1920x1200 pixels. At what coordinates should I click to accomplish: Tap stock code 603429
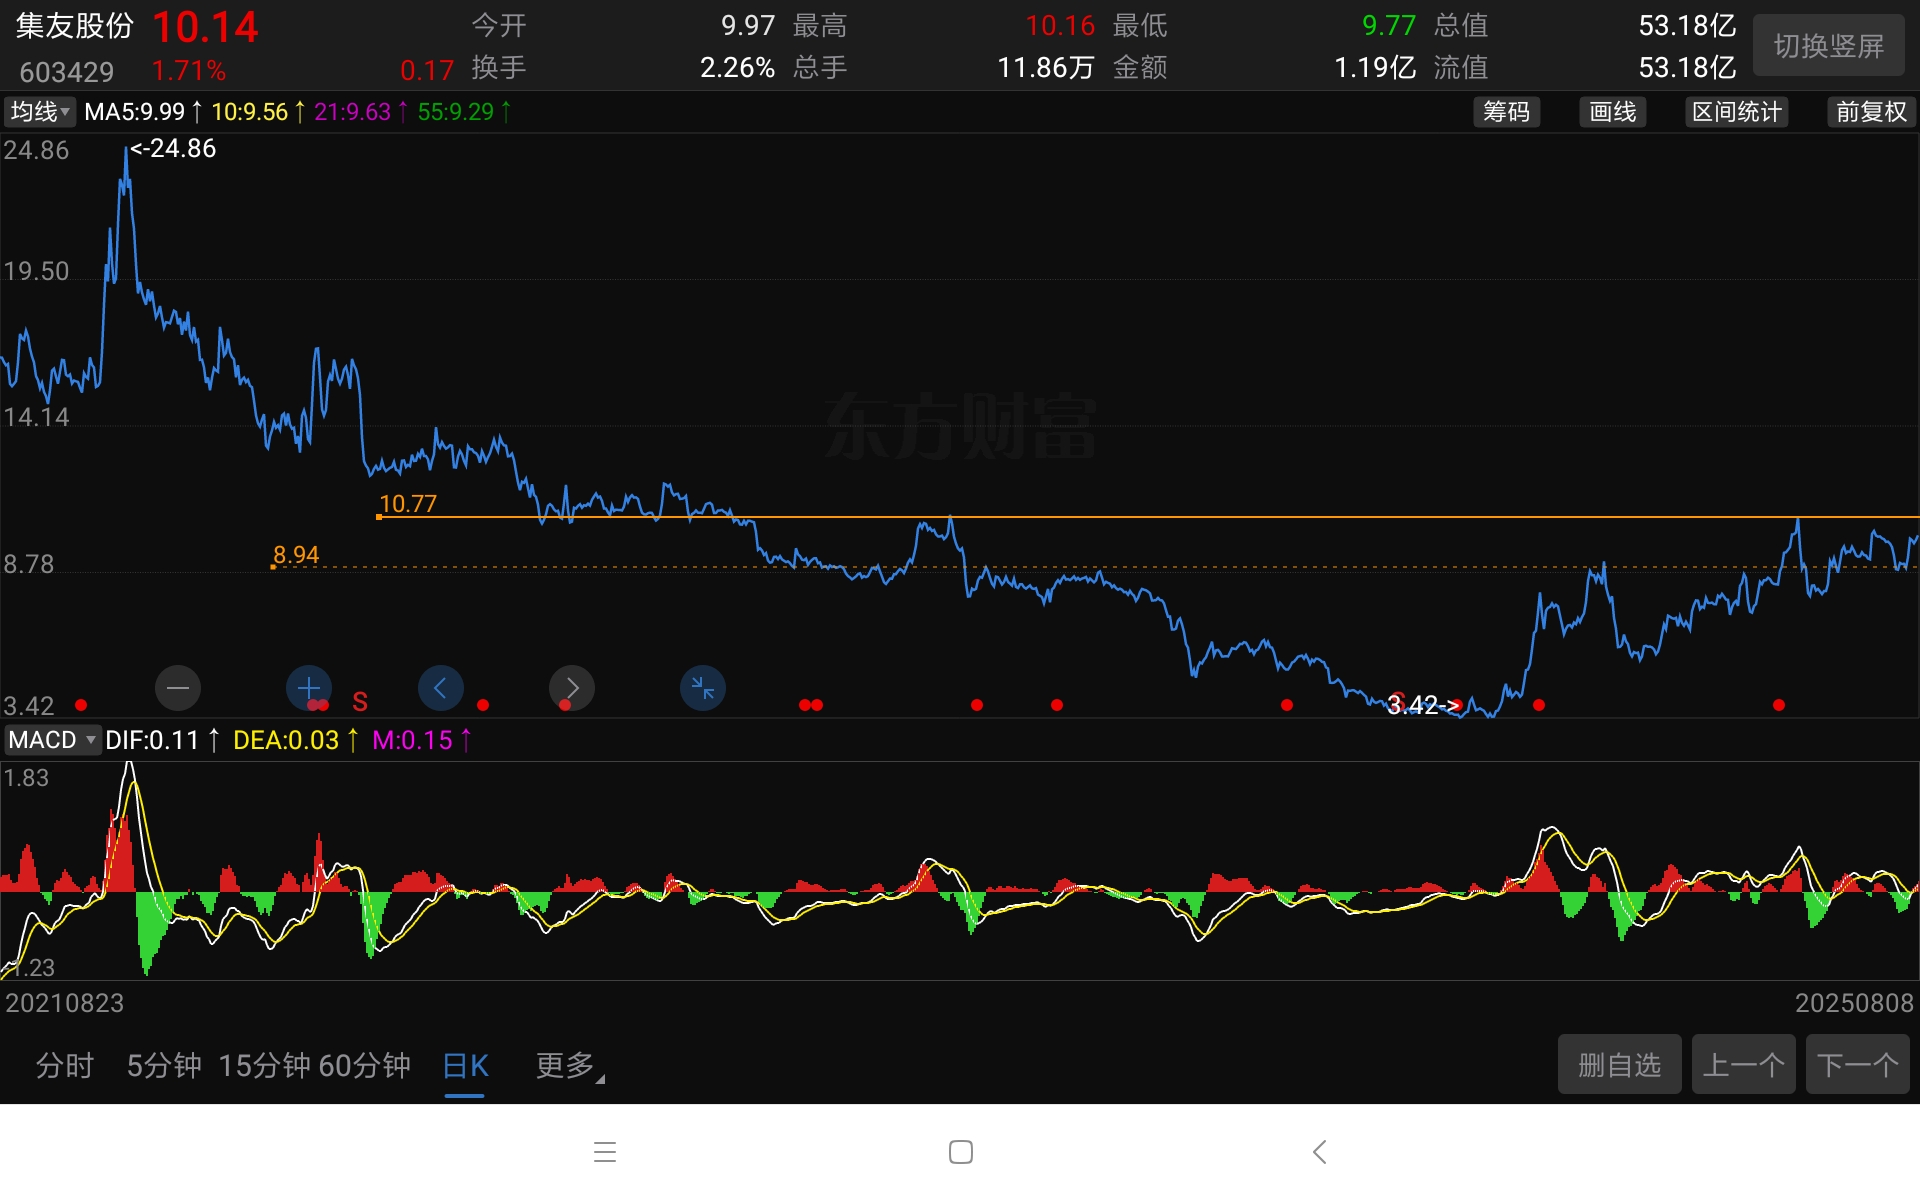(x=67, y=72)
